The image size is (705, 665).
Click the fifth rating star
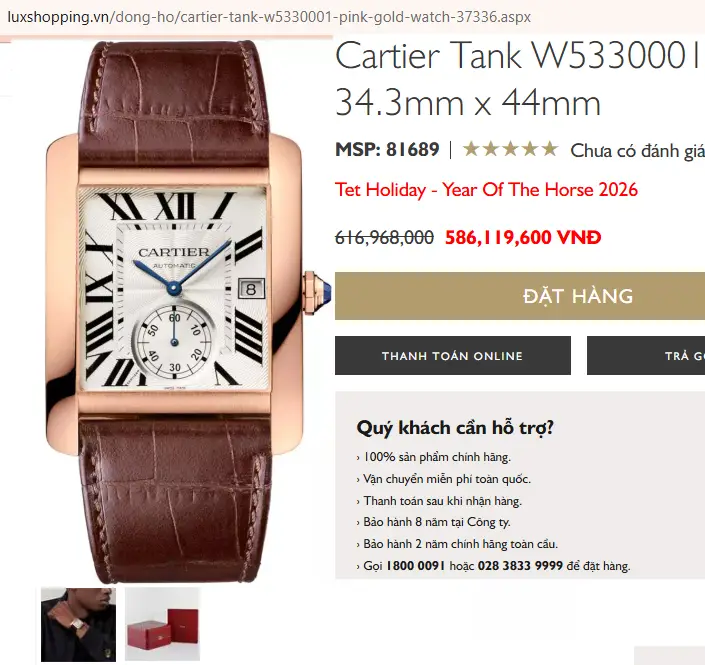click(x=550, y=149)
